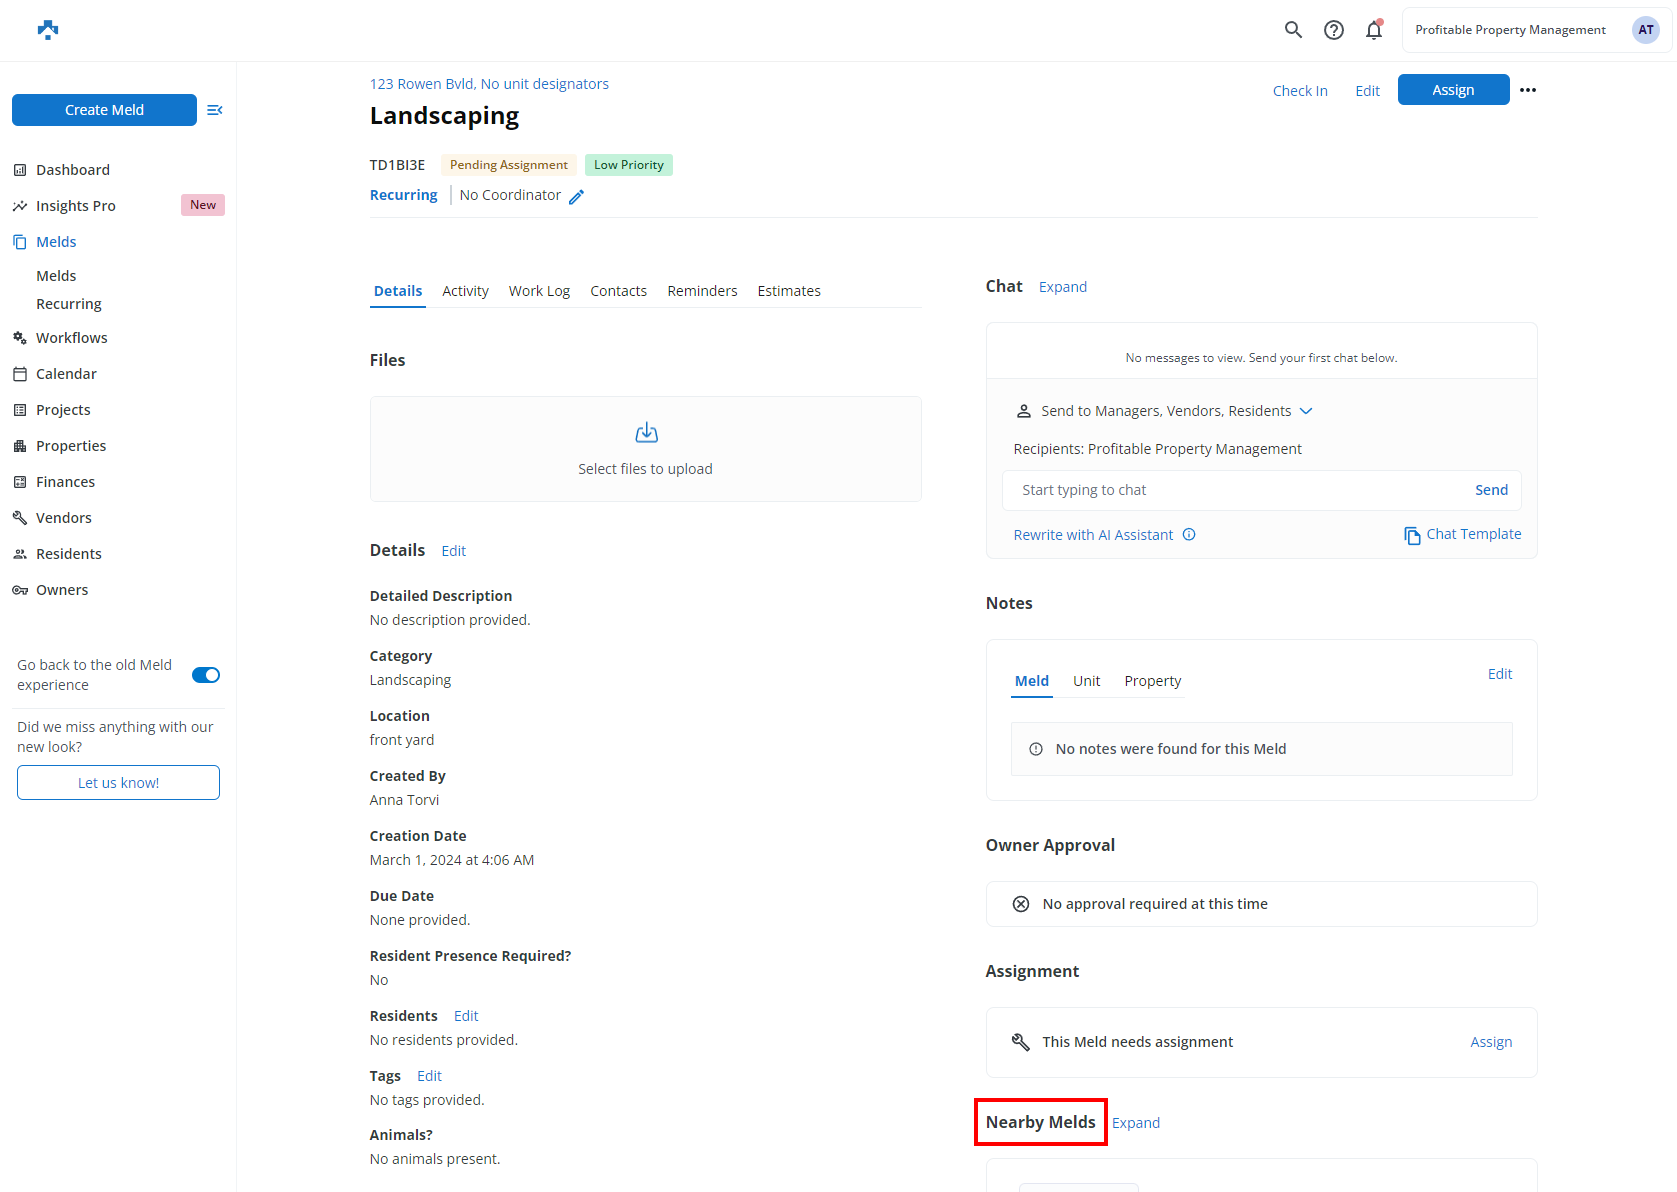Click the file upload icon
Image resolution: width=1677 pixels, height=1192 pixels.
tap(646, 433)
